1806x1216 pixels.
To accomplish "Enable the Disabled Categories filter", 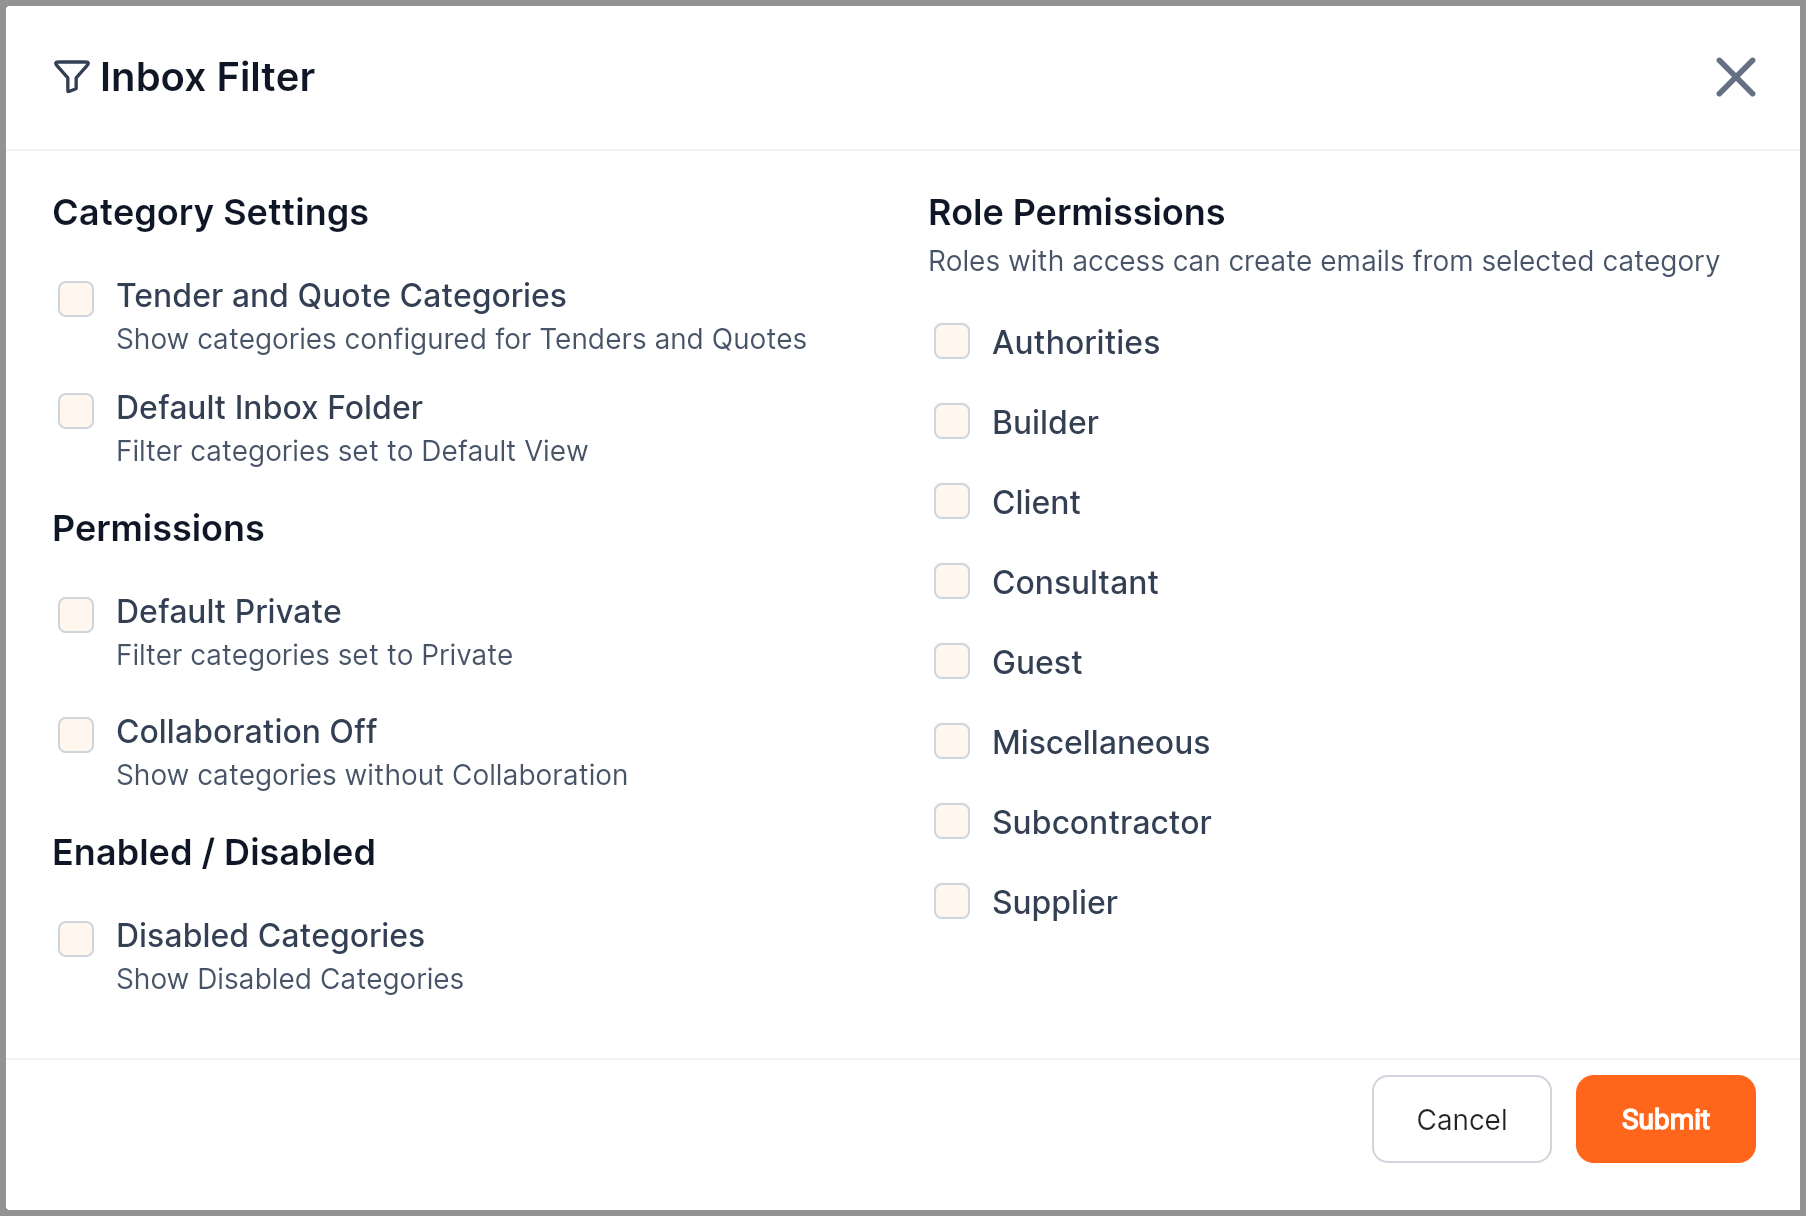I will pos(76,938).
